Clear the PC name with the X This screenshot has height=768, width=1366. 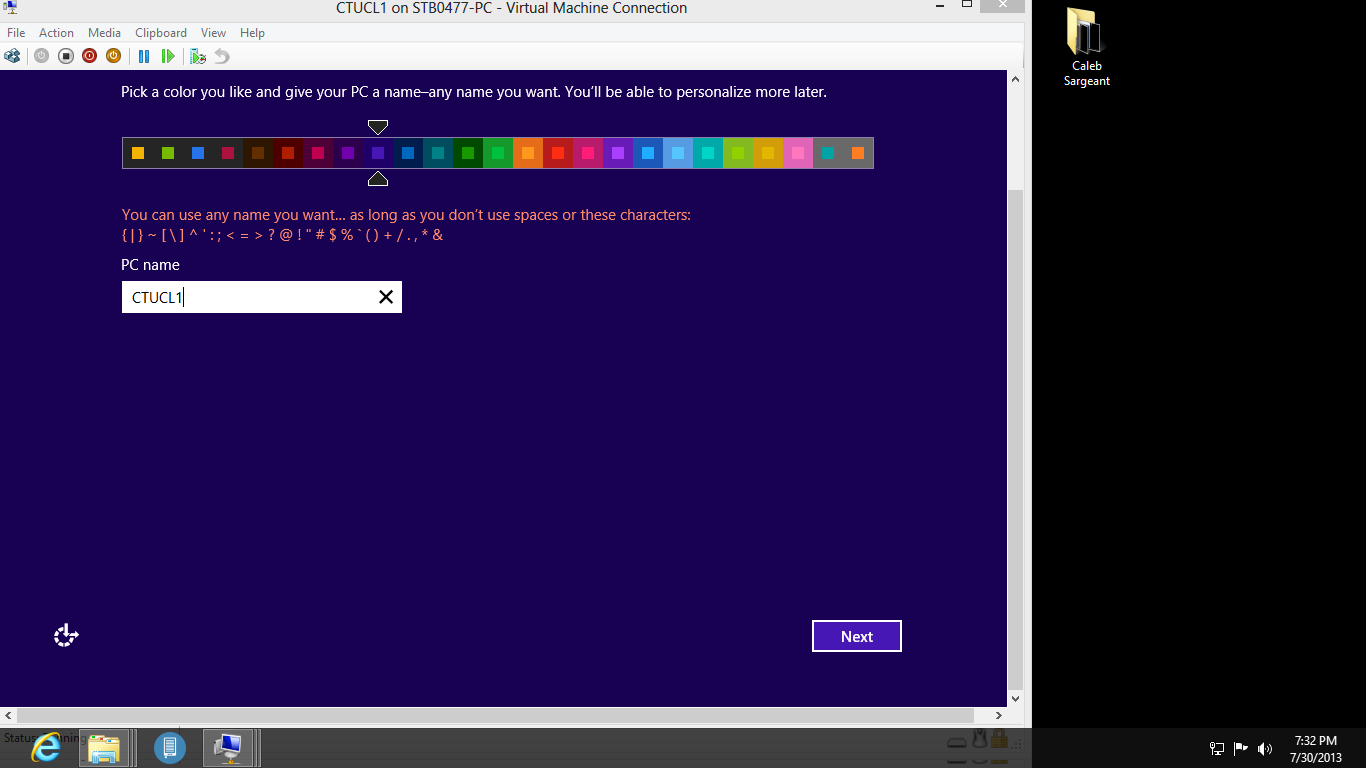pos(386,297)
